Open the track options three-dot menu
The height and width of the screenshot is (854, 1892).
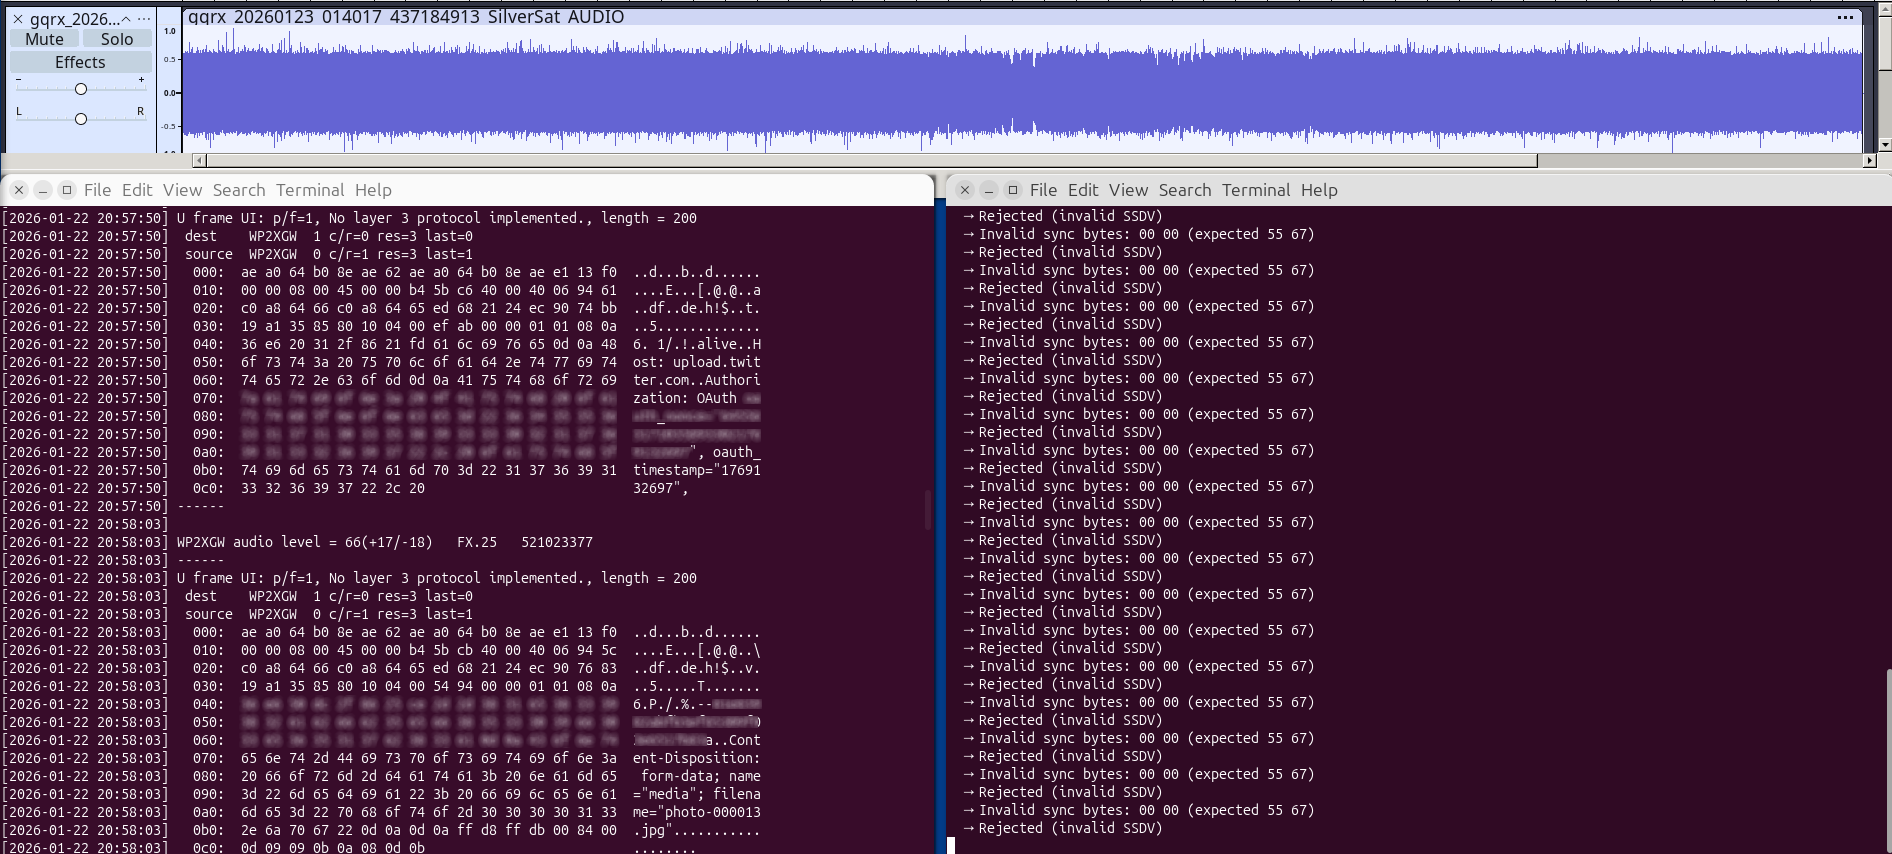point(144,19)
